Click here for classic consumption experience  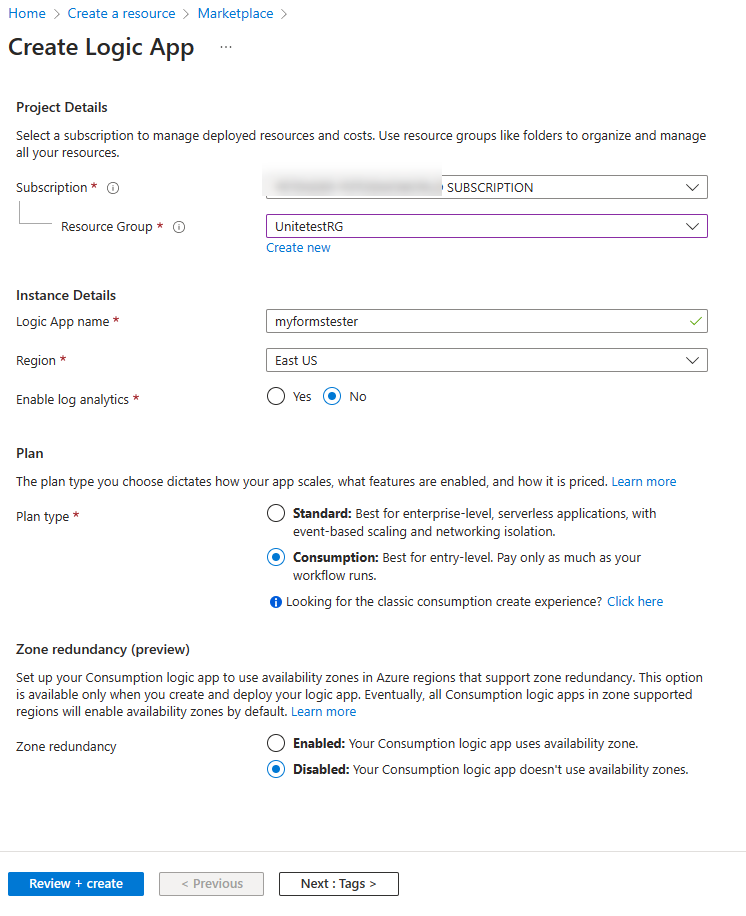(635, 601)
